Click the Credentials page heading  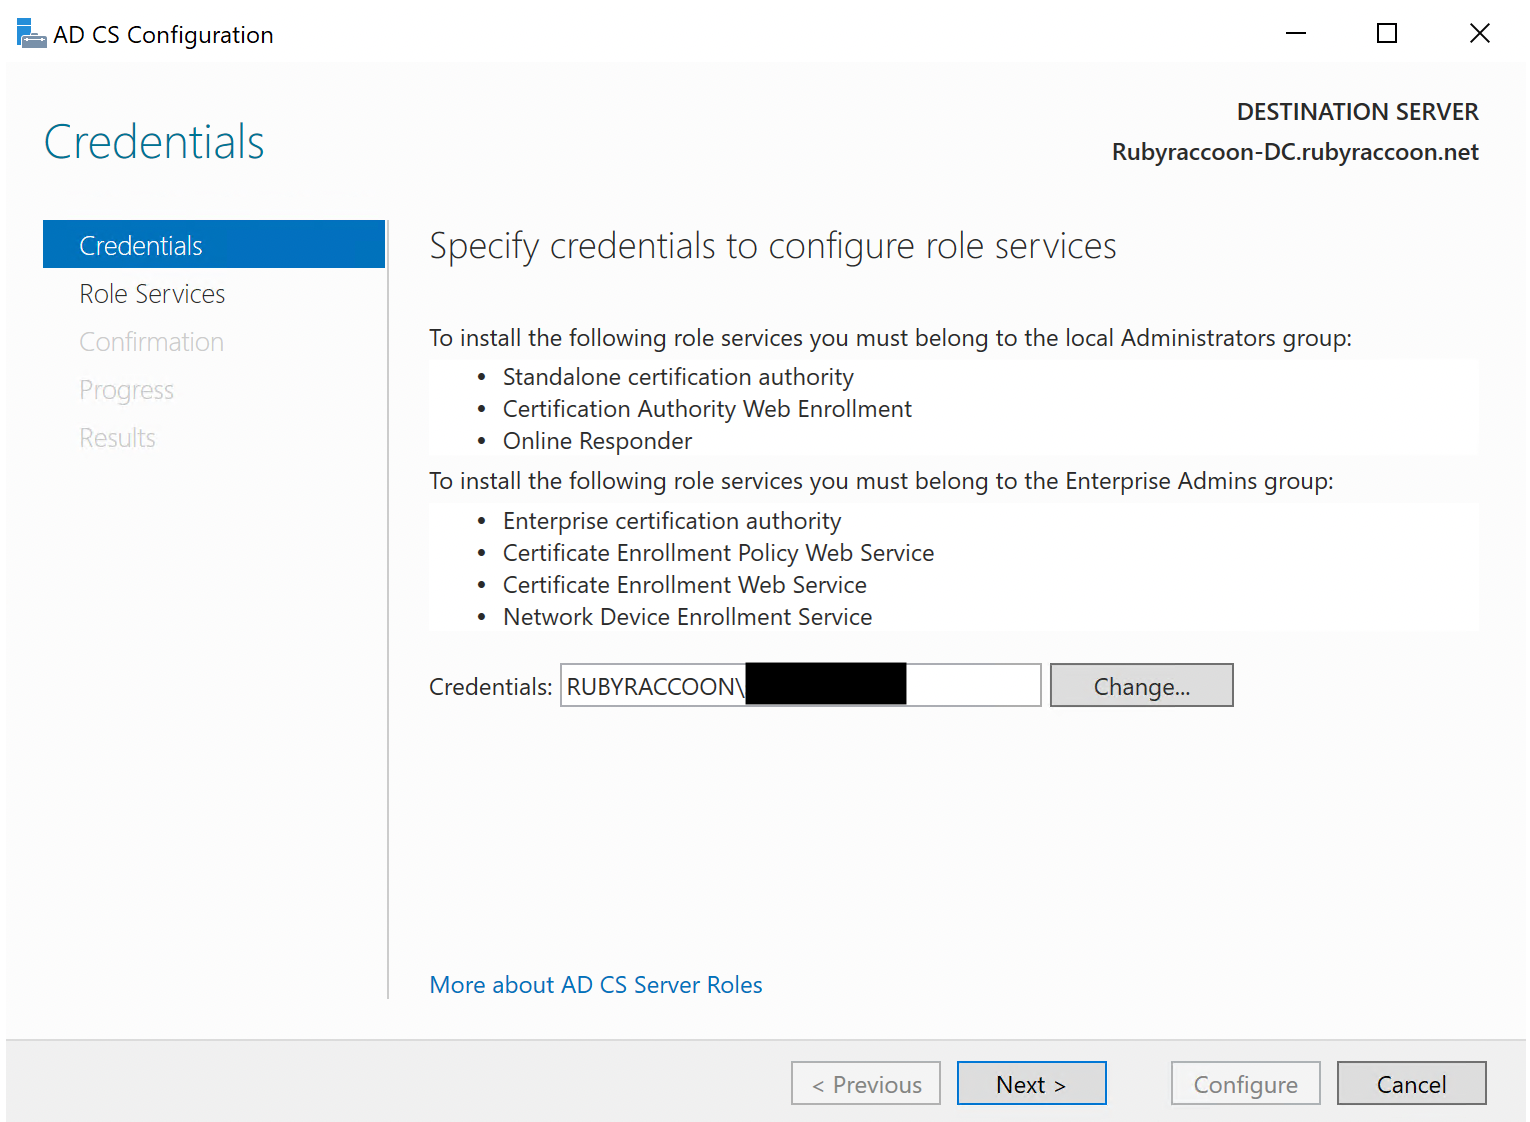(x=153, y=141)
